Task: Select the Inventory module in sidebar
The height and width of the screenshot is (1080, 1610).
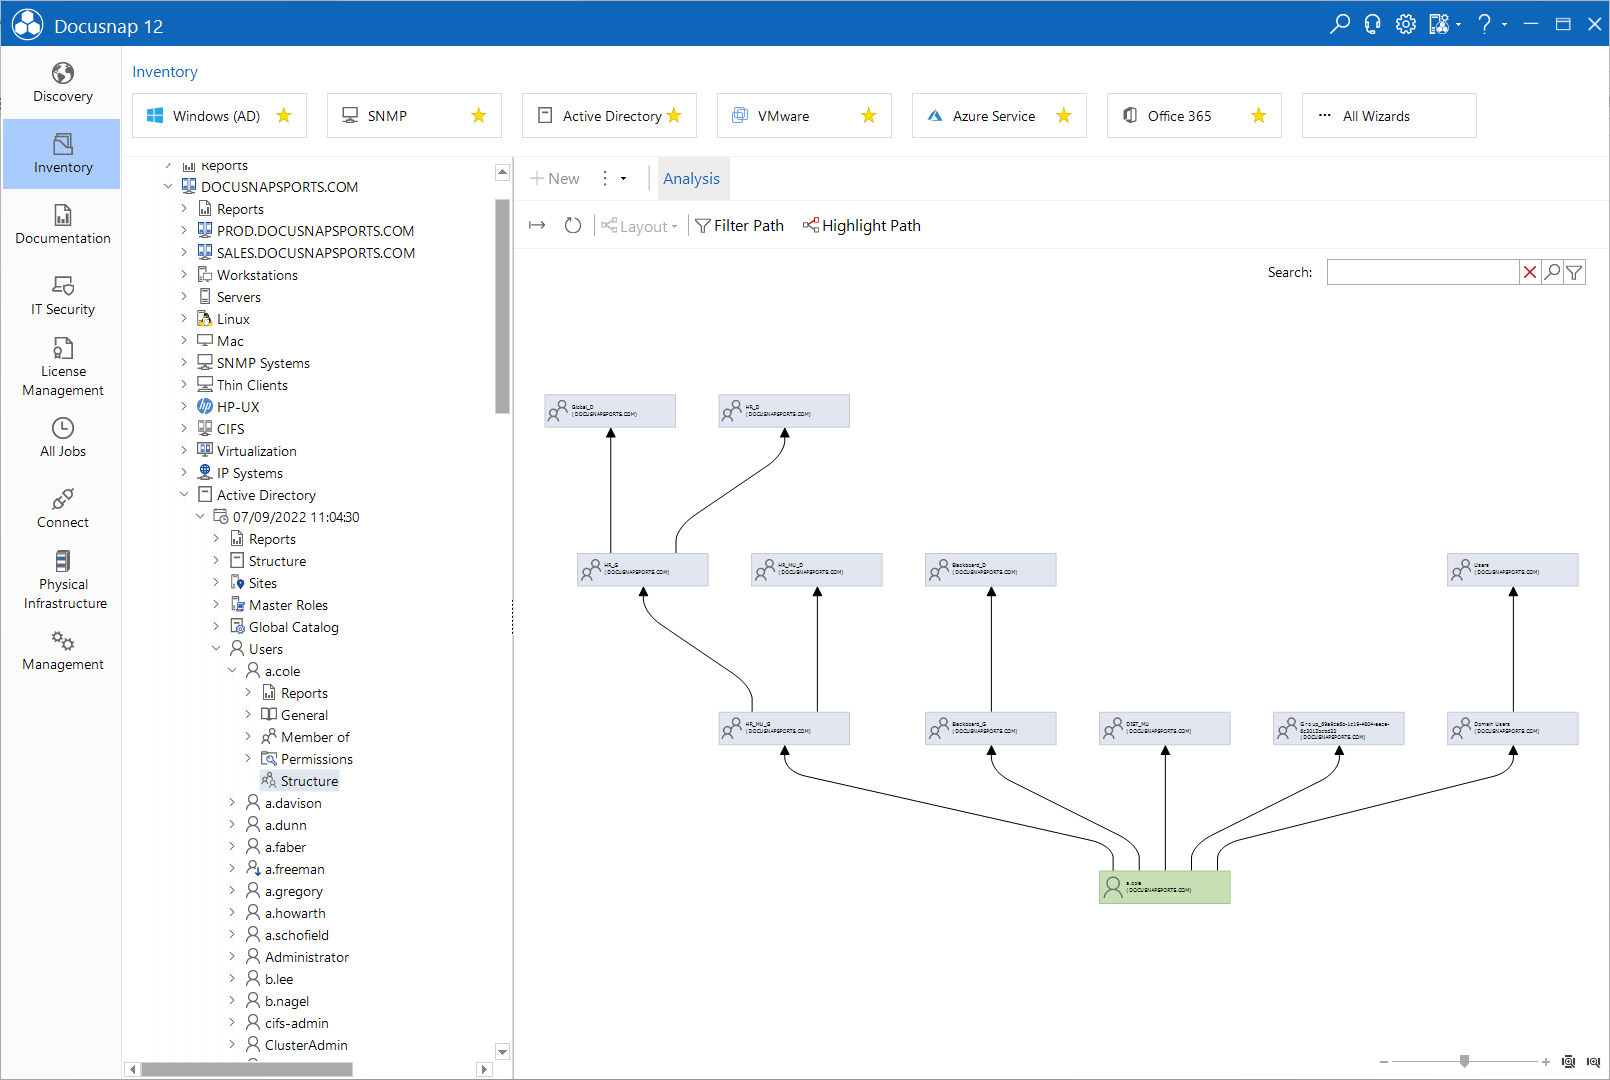Action: tap(62, 154)
